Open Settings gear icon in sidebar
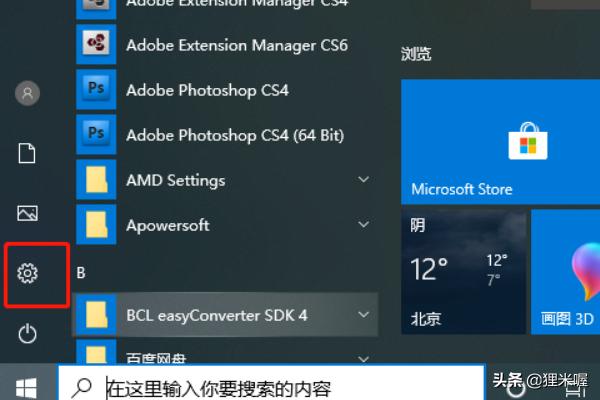This screenshot has height=400, width=600. pos(28,273)
